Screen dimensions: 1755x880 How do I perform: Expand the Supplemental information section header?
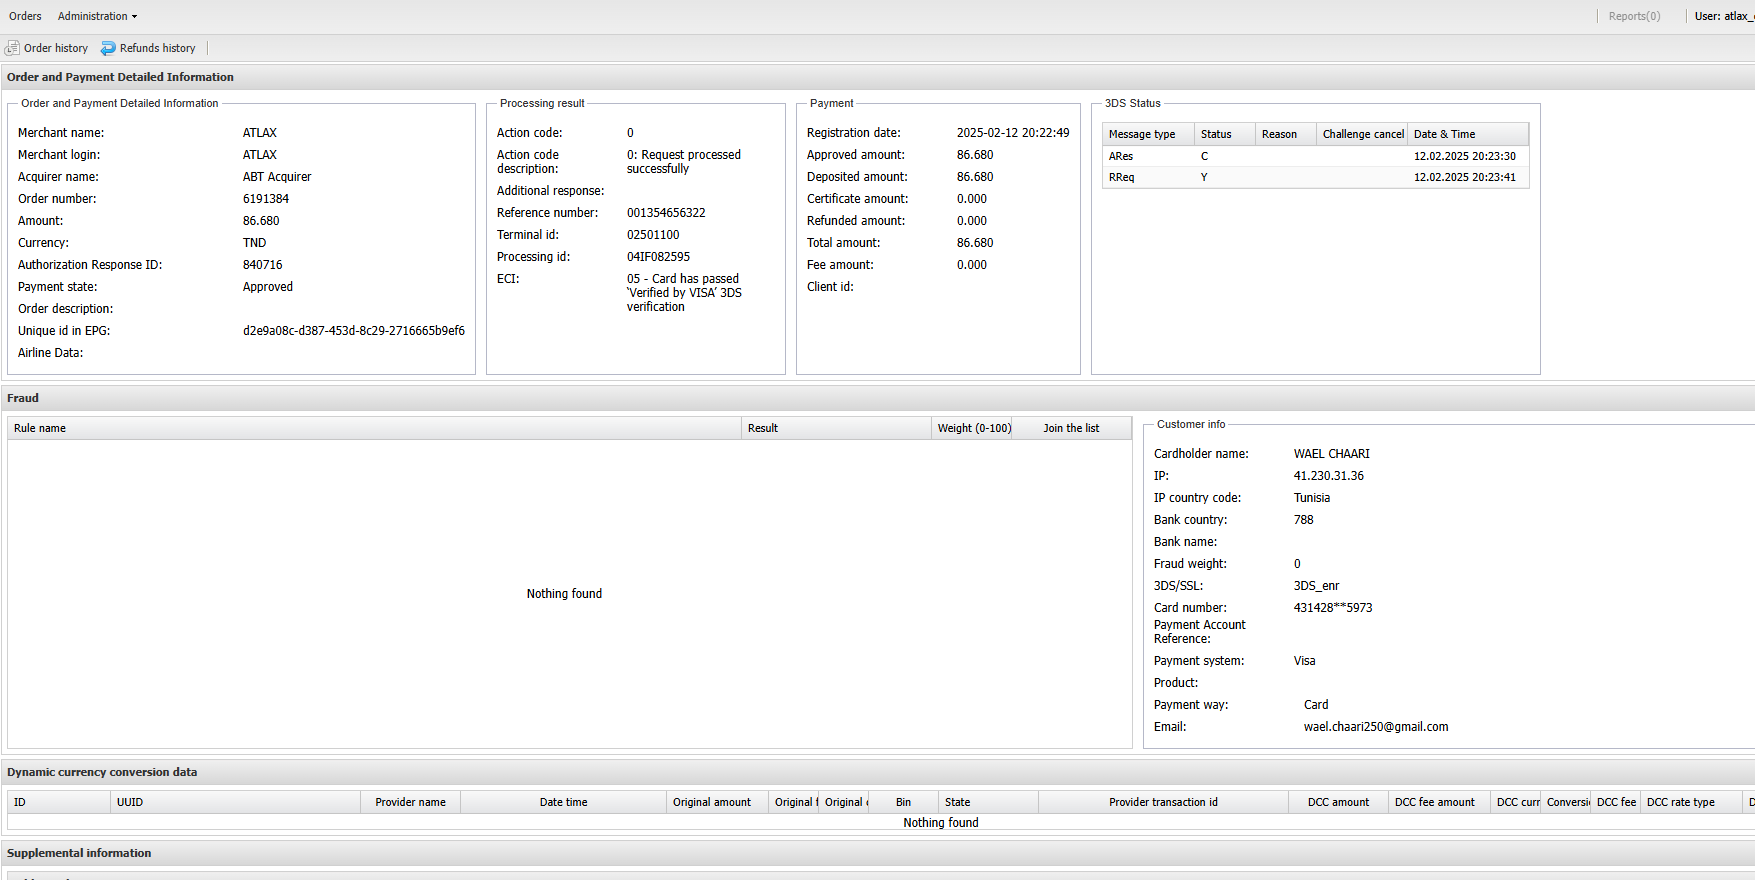click(x=79, y=853)
